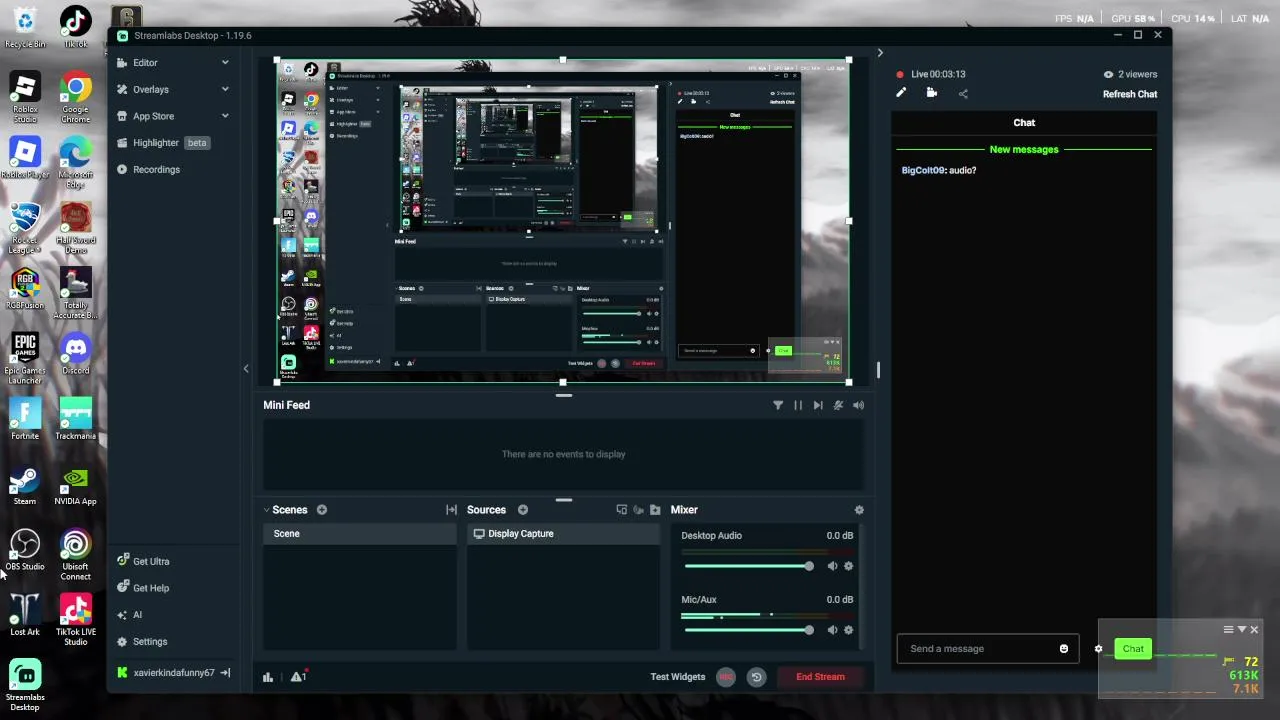Open scene transitions icon in Scenes header
Image resolution: width=1280 pixels, height=720 pixels.
(x=451, y=510)
